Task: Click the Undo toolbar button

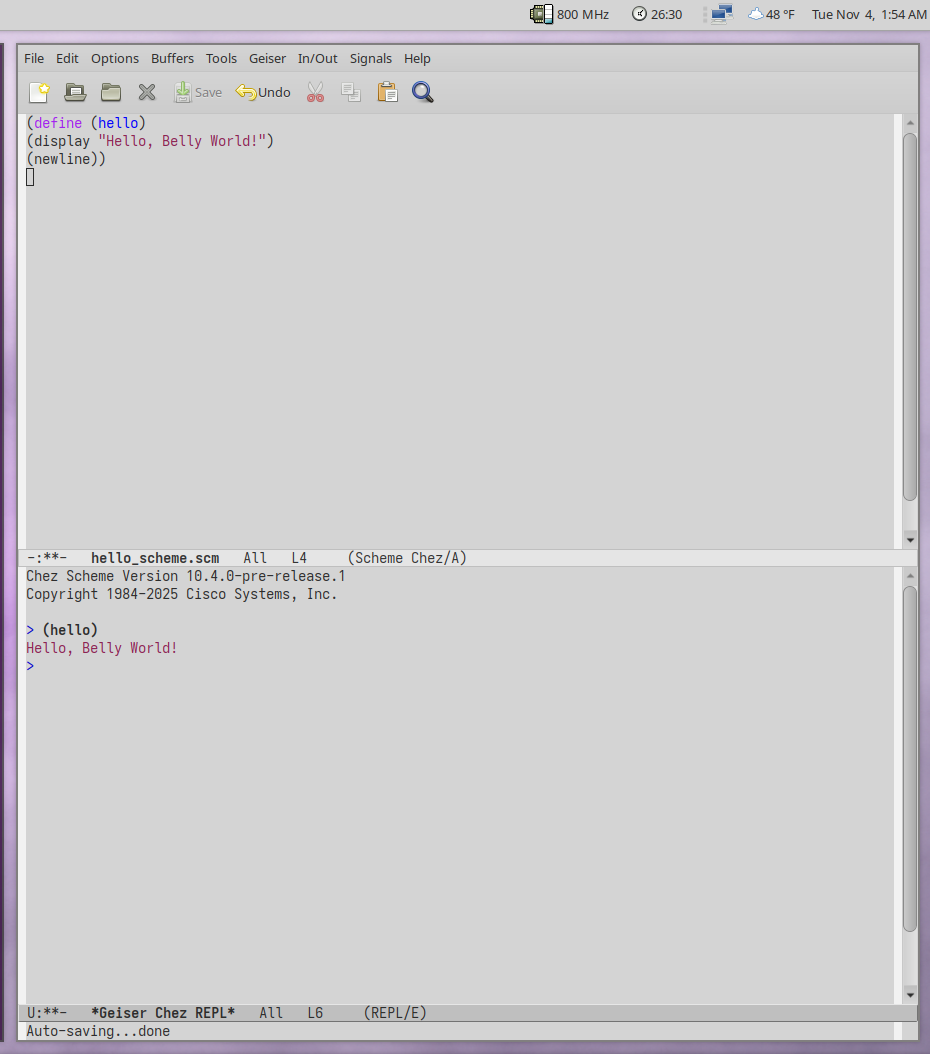Action: (263, 92)
